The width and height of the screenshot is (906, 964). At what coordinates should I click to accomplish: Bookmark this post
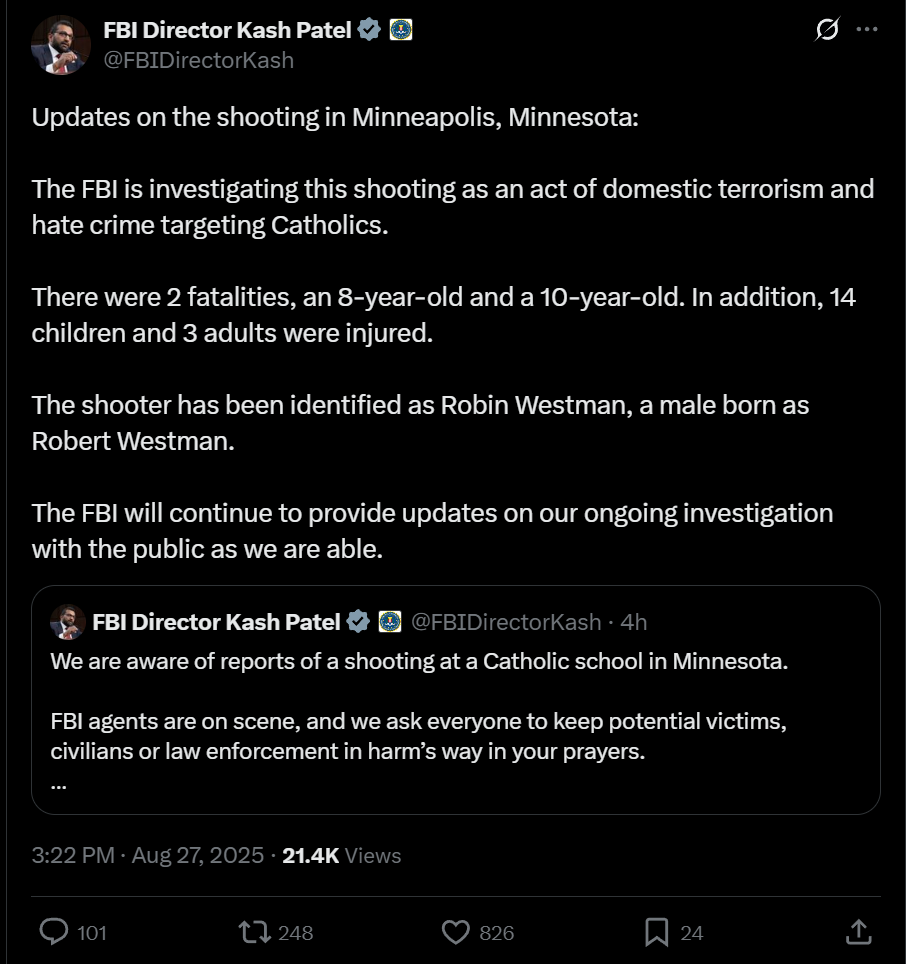(x=656, y=932)
